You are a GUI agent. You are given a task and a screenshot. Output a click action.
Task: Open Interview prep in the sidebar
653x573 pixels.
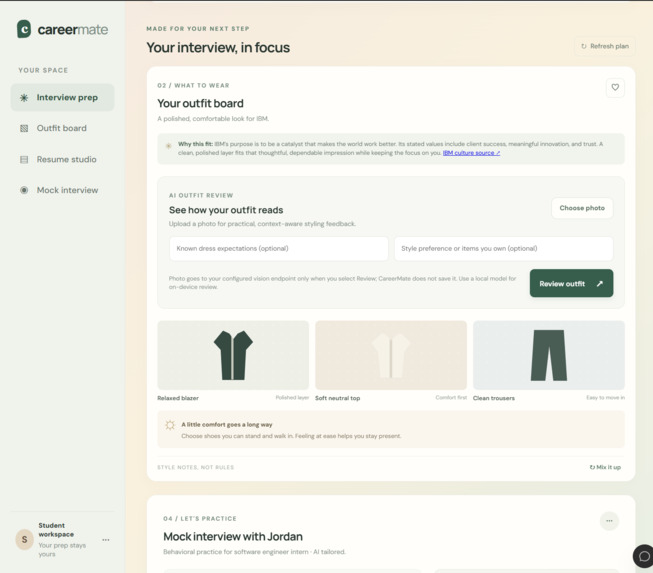click(x=62, y=97)
